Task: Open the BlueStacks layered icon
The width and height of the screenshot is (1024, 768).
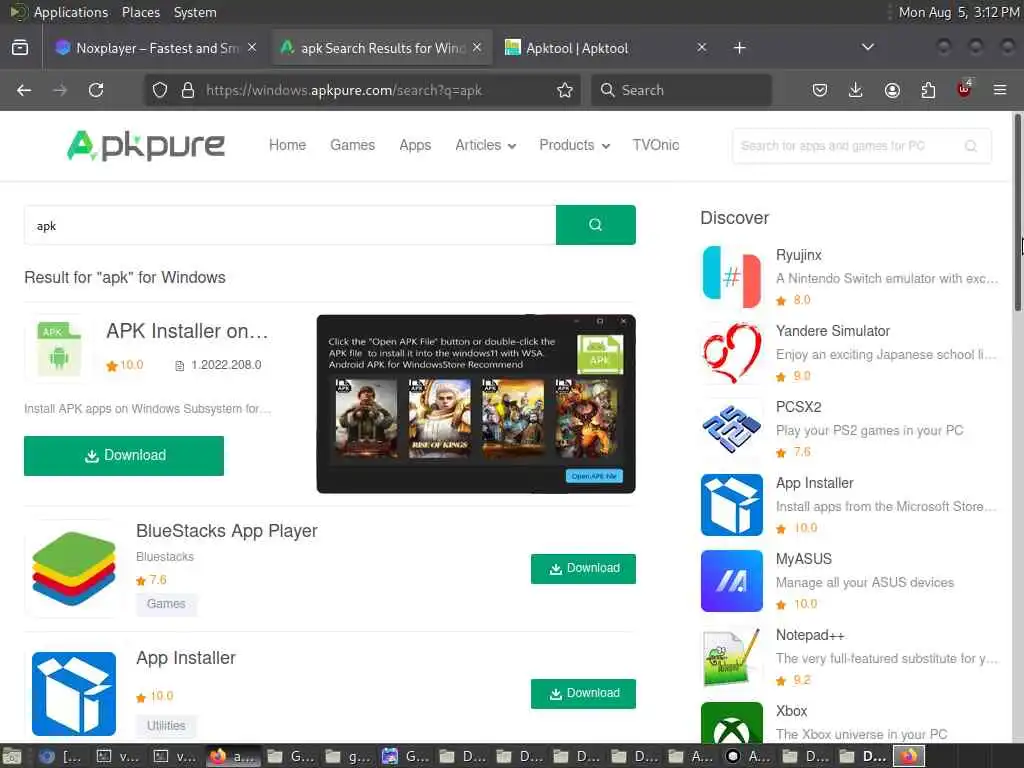Action: (74, 569)
